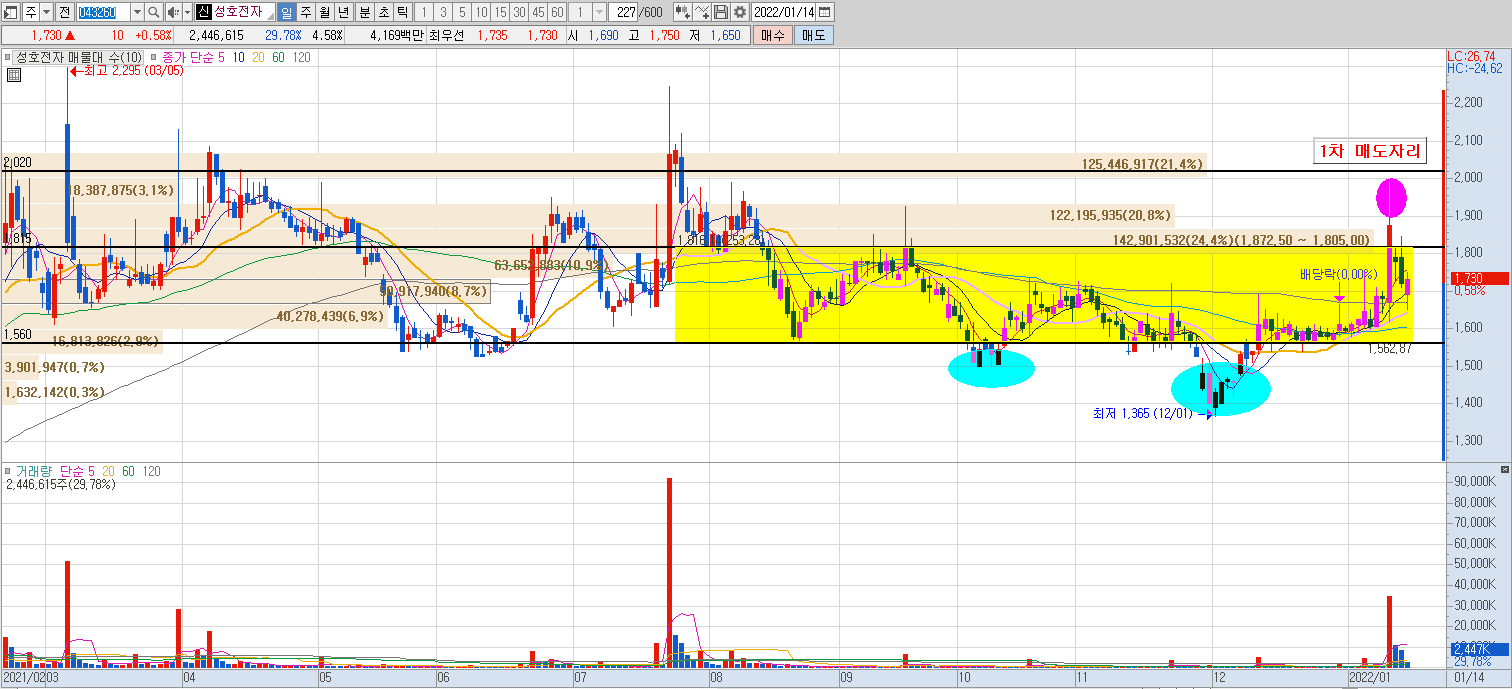Click the add candle chart icon

point(683,12)
